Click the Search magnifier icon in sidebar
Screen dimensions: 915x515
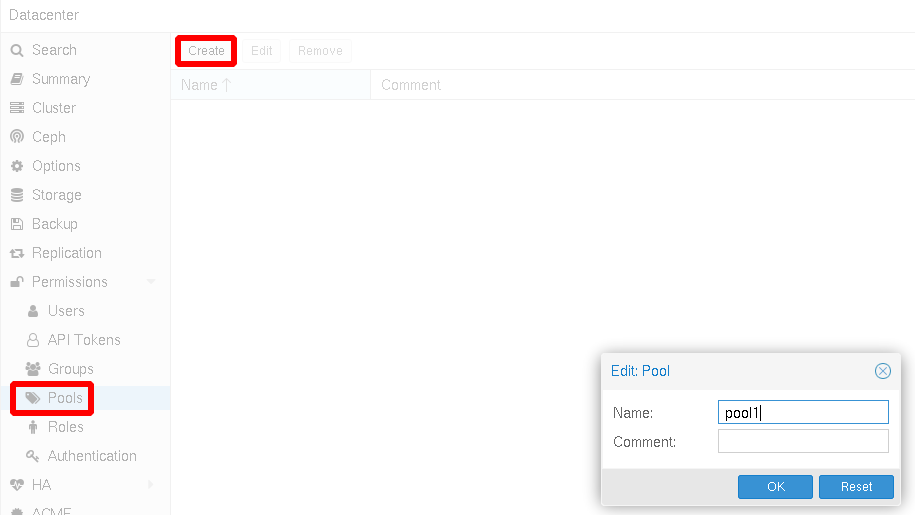(x=17, y=50)
